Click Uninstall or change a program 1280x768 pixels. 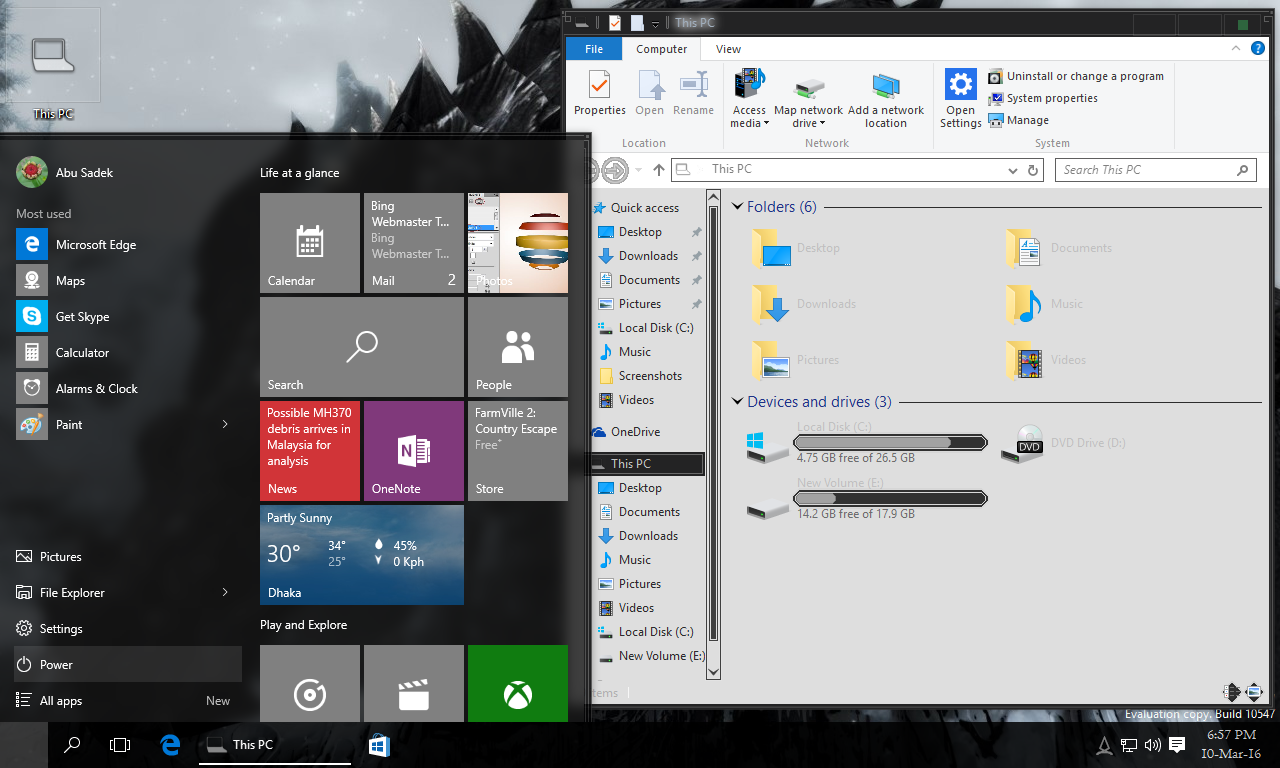(x=1076, y=76)
